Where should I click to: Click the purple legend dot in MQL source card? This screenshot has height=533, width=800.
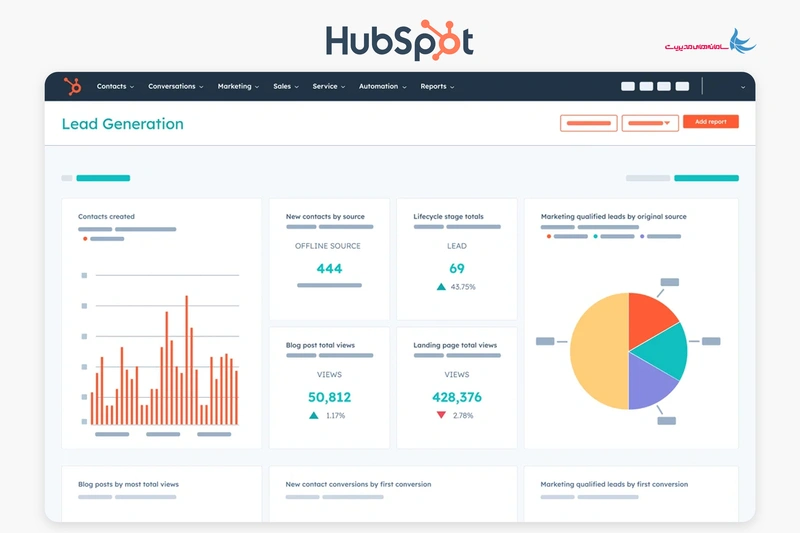click(x=642, y=236)
